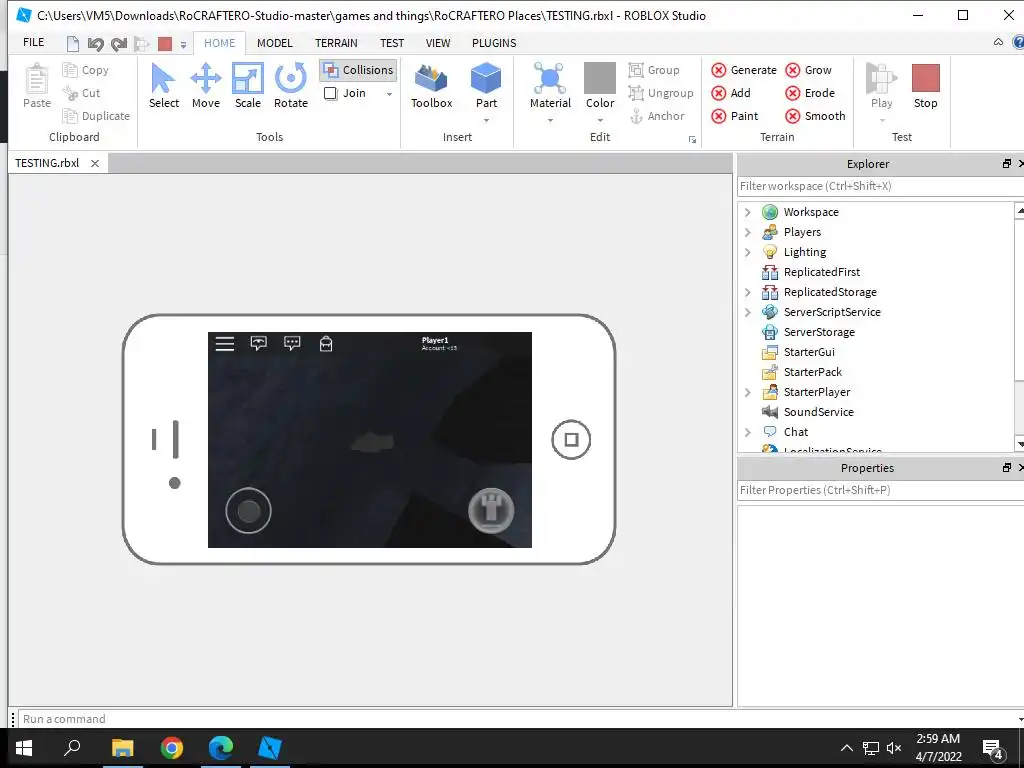Click the Undo icon in quick access
This screenshot has width=1024, height=768.
[x=95, y=44]
